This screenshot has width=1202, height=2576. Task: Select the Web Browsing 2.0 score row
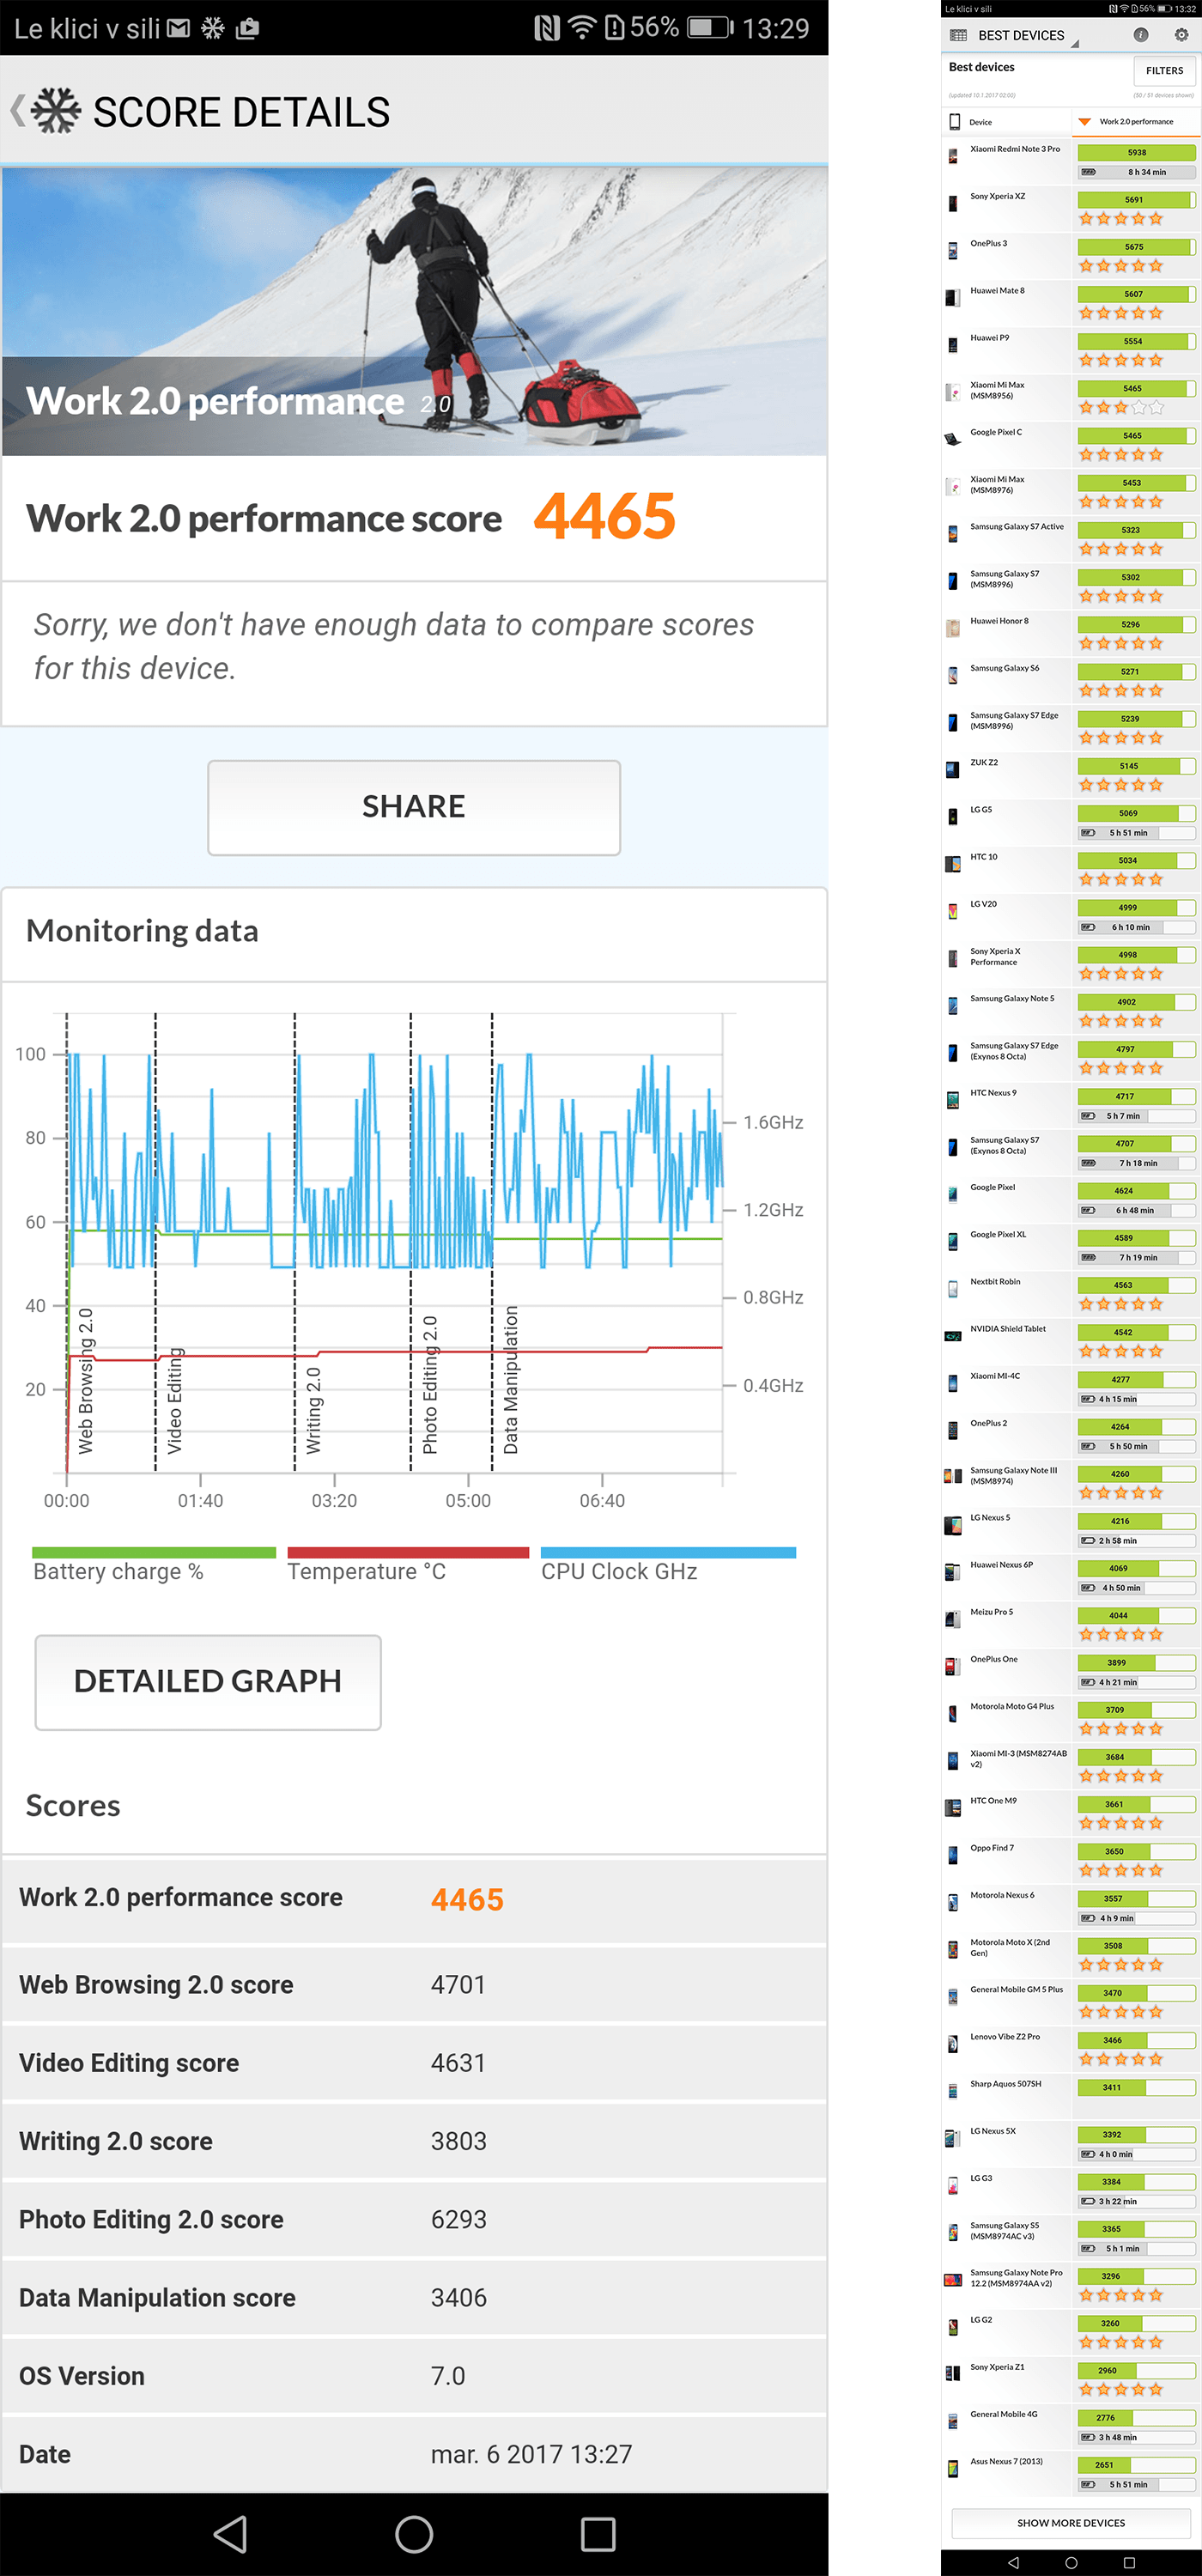414,1984
